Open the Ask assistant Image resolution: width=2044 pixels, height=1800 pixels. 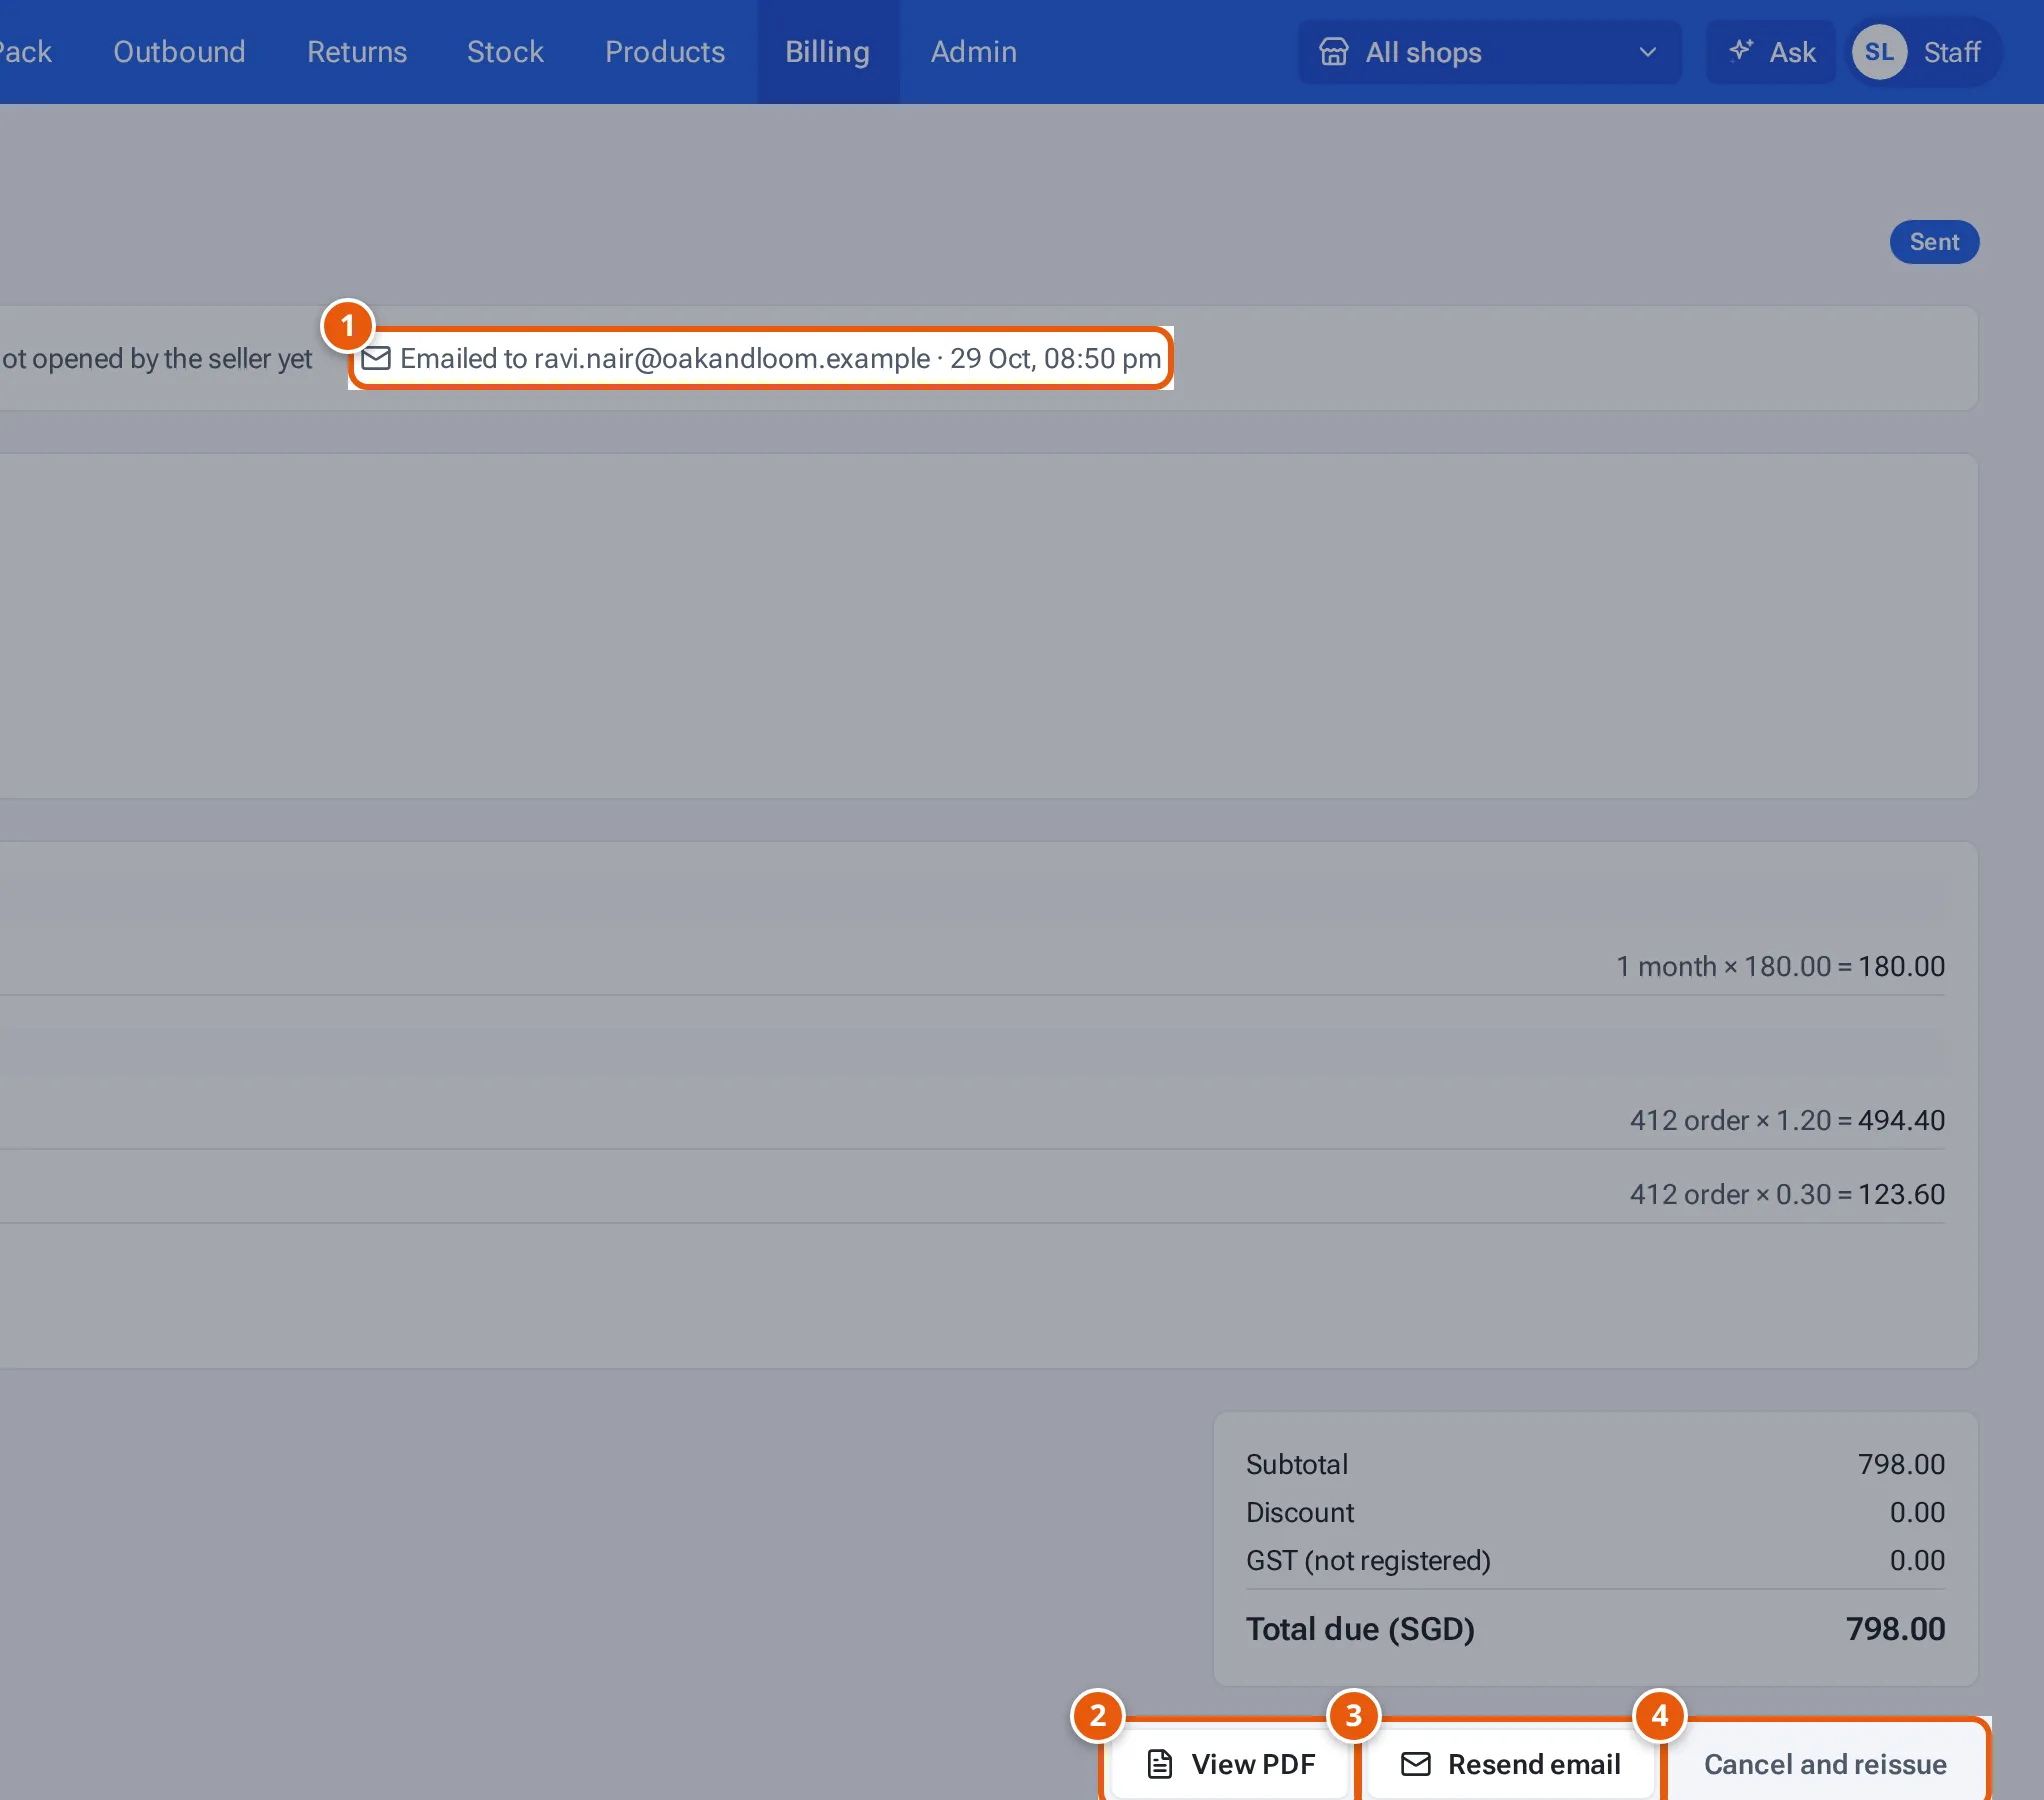tap(1771, 52)
